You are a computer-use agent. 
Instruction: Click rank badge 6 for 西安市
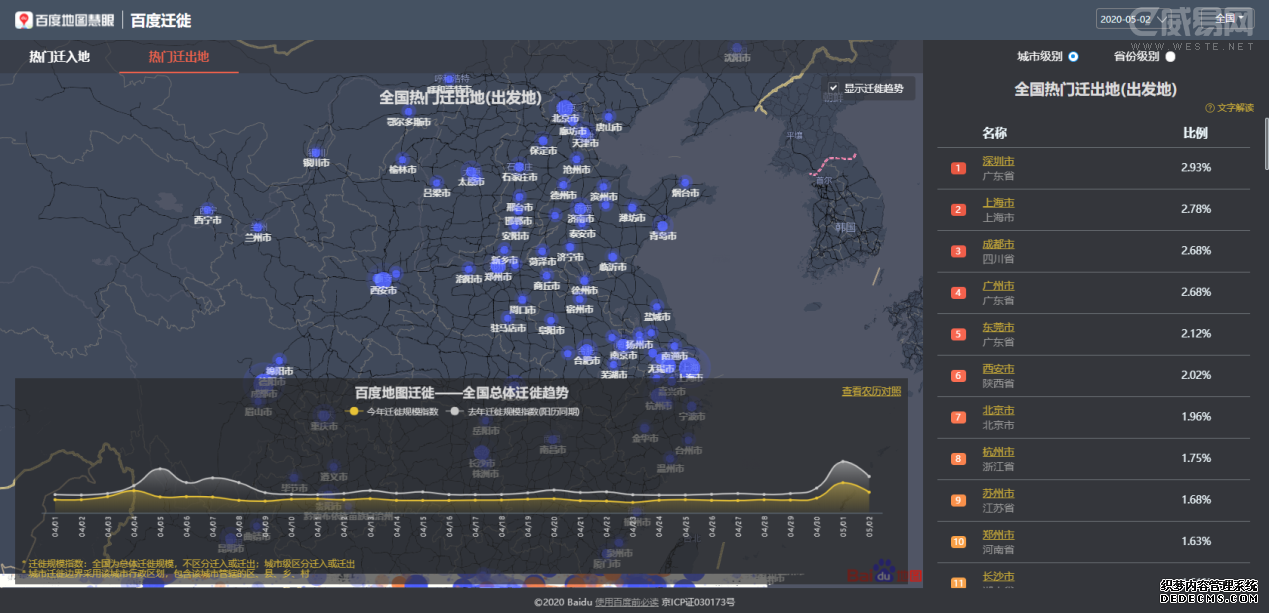pos(958,376)
